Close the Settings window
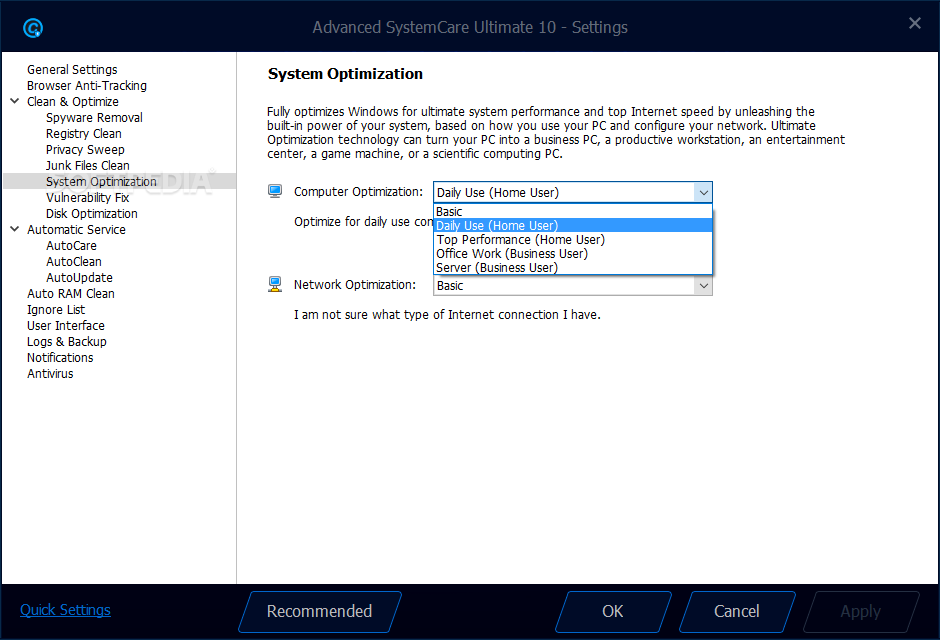This screenshot has width=940, height=640. coord(914,23)
